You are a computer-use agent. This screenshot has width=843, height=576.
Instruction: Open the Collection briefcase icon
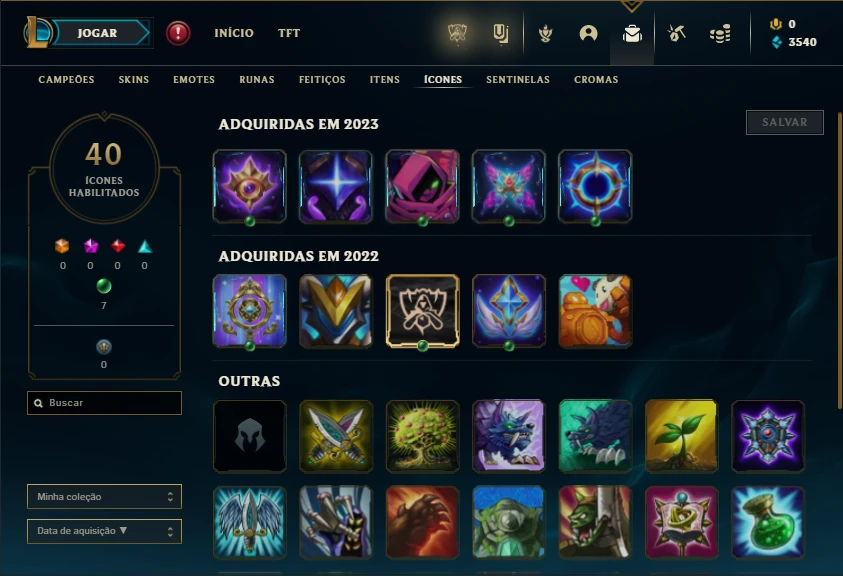click(632, 34)
